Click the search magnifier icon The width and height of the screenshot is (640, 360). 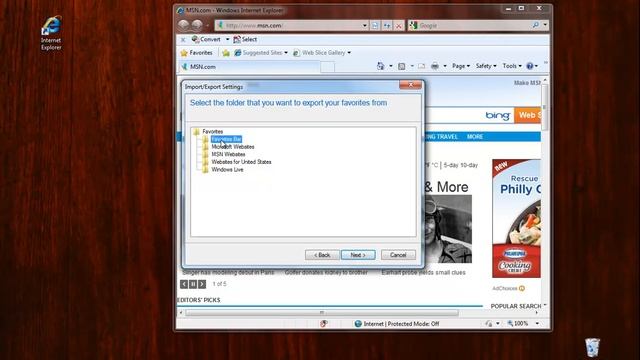[536, 25]
